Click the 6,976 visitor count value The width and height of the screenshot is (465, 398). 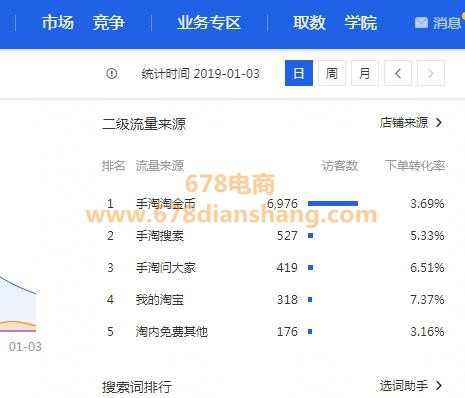pos(282,203)
